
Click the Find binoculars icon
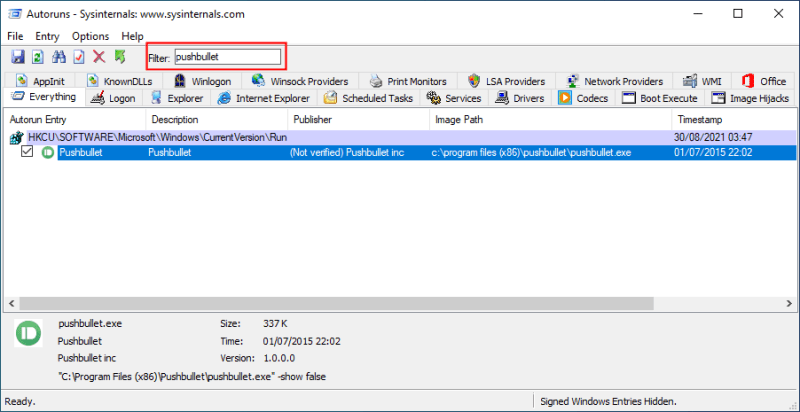(59, 57)
